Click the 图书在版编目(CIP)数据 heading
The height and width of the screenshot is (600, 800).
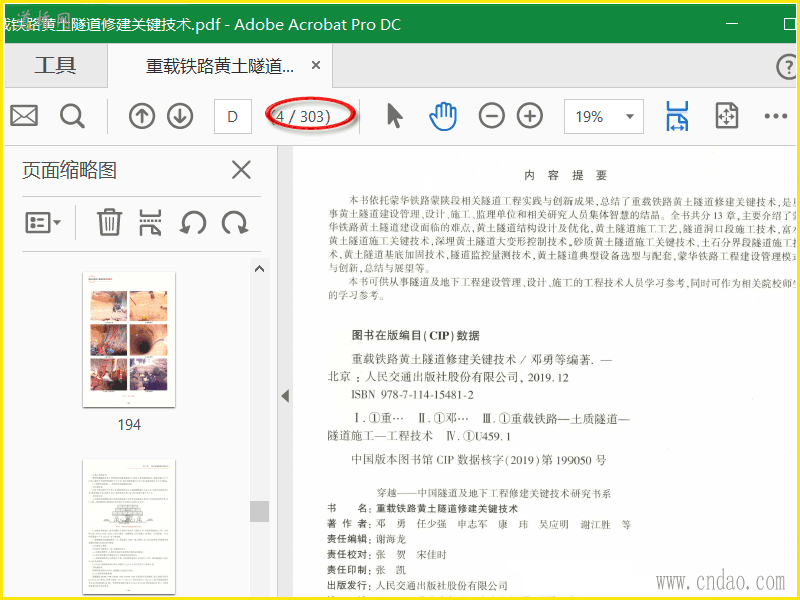(415, 335)
